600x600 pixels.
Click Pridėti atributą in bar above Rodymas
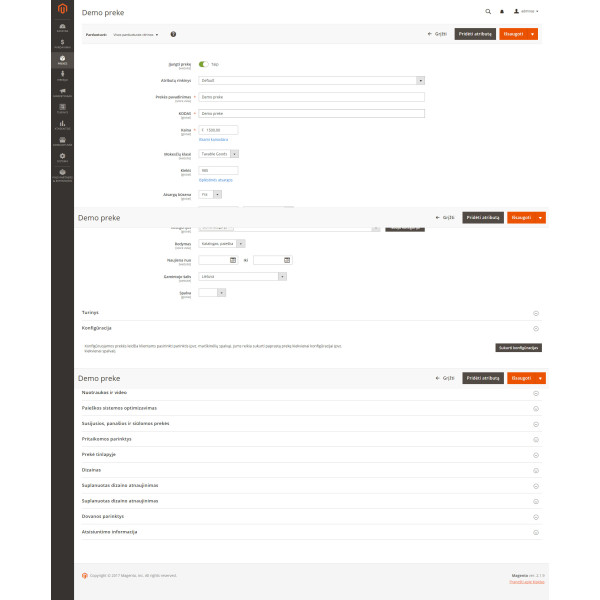[483, 218]
